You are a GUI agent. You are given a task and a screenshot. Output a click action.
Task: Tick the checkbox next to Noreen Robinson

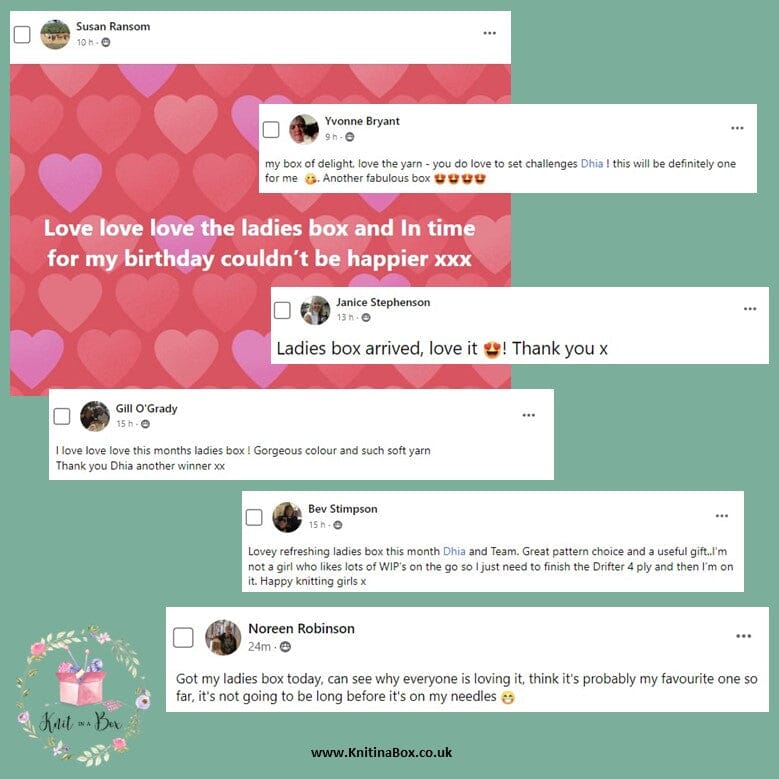pos(183,637)
